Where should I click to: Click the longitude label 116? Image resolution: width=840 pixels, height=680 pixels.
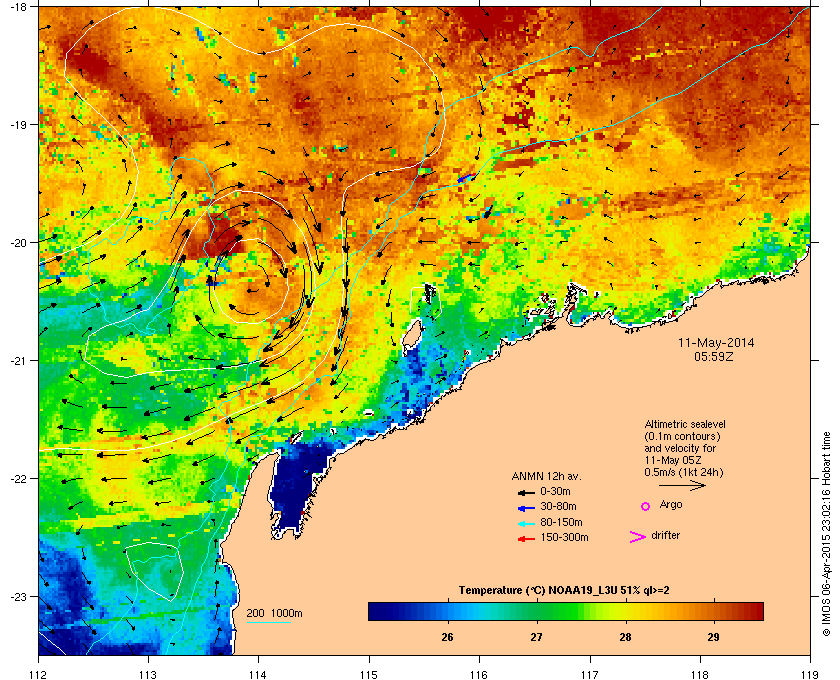pyautogui.click(x=479, y=674)
